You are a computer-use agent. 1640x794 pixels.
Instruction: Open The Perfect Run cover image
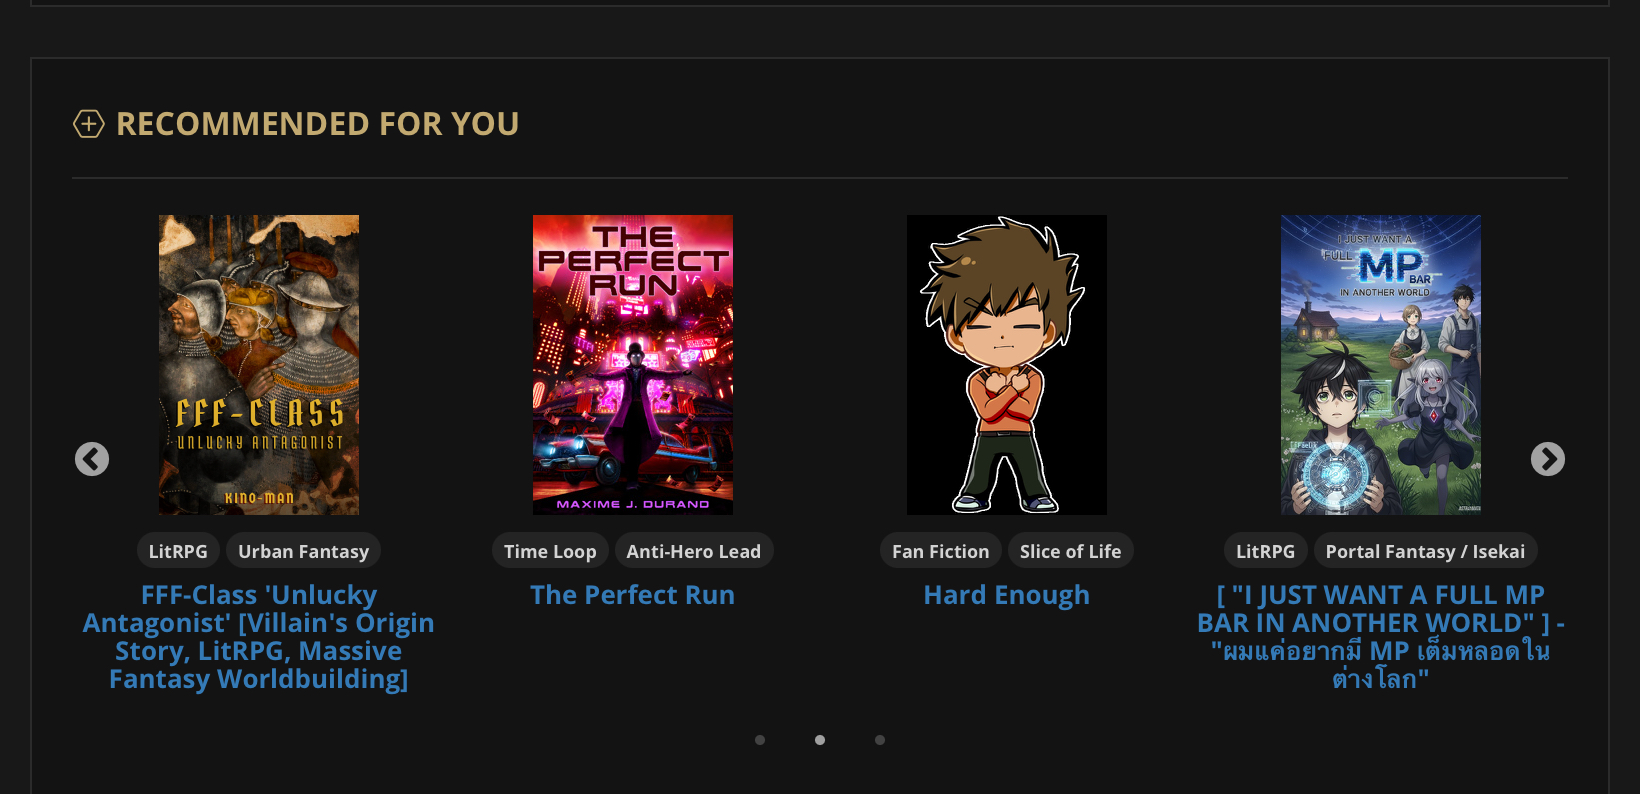click(633, 365)
